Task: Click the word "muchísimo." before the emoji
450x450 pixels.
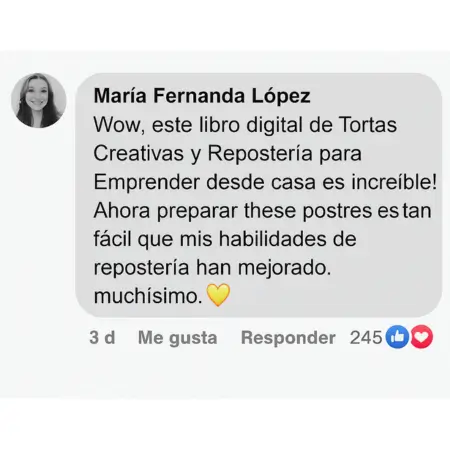Action: [148, 296]
